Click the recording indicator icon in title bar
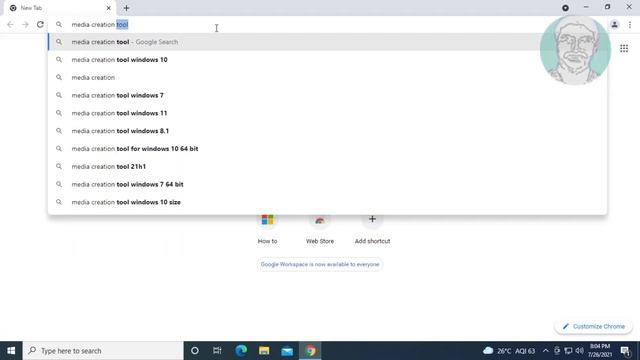Image resolution: width=640 pixels, height=360 pixels. click(x=565, y=8)
